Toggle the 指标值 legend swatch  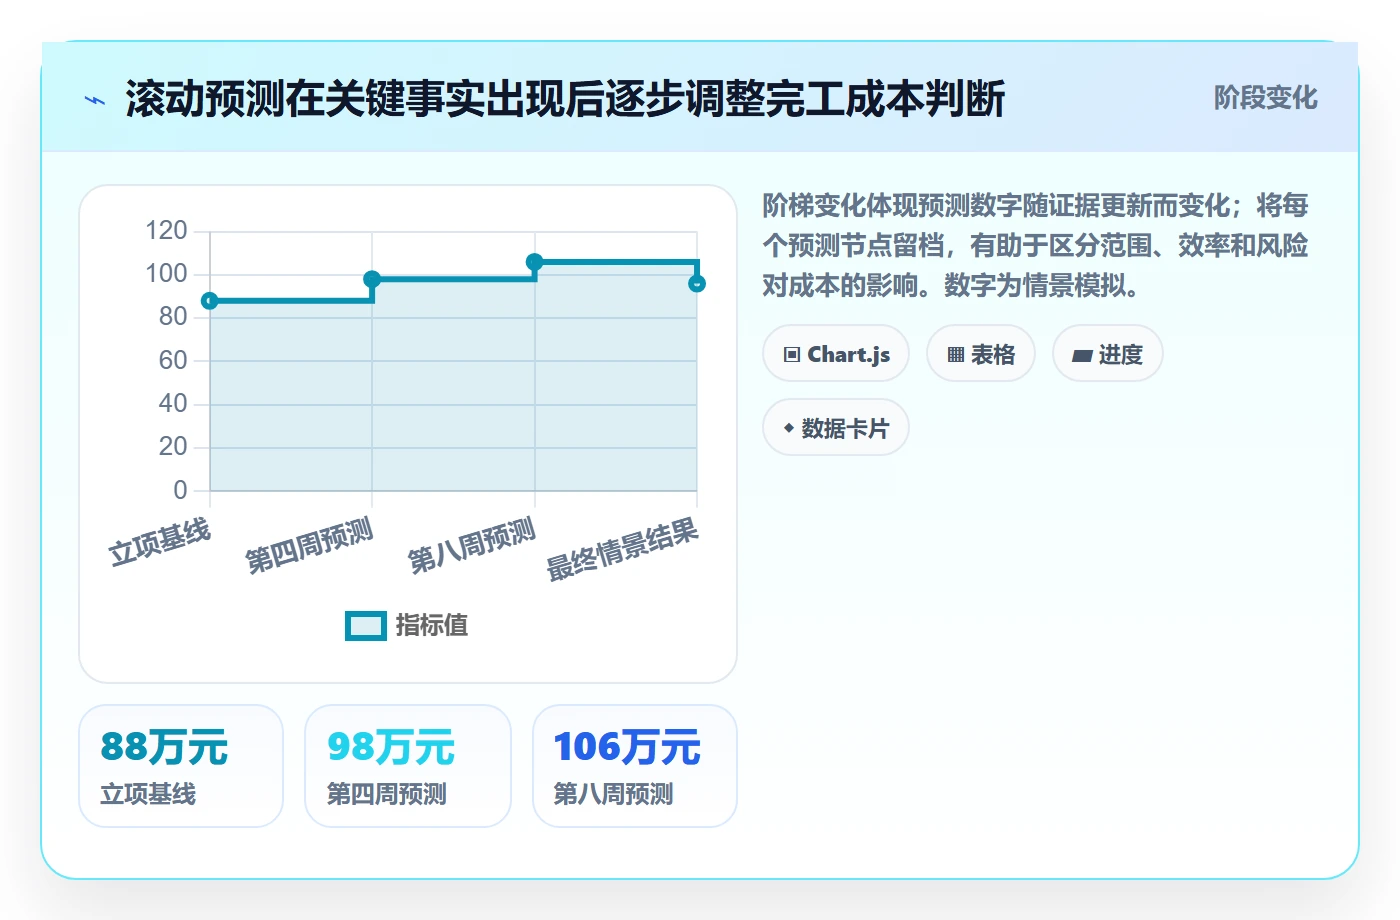[x=366, y=626]
